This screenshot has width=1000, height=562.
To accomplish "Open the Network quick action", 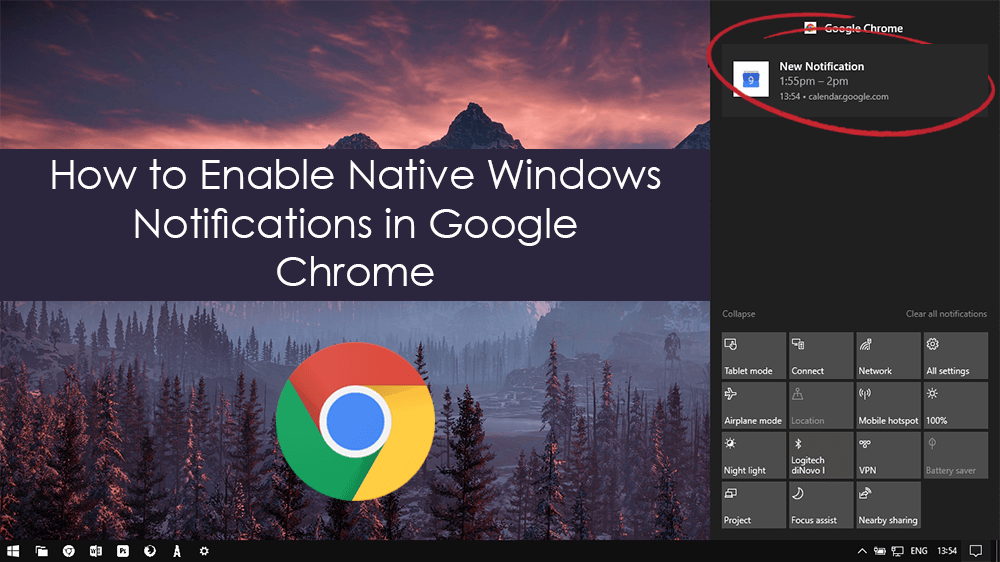I will pyautogui.click(x=888, y=356).
